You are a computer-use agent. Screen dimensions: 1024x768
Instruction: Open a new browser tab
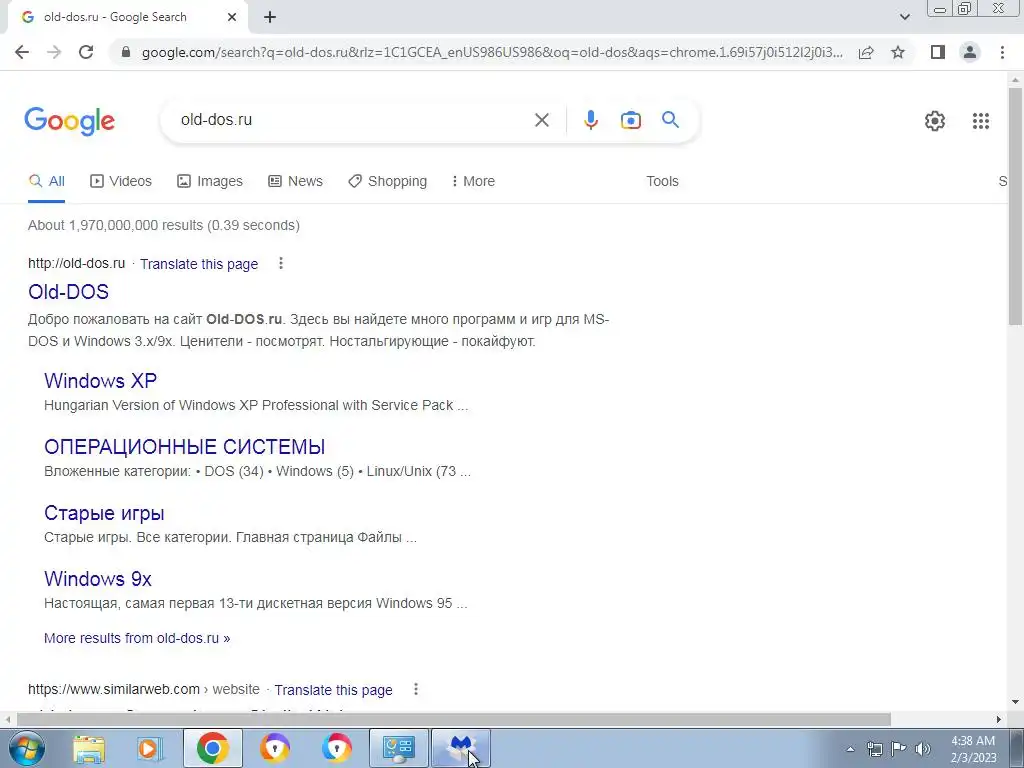coord(270,17)
